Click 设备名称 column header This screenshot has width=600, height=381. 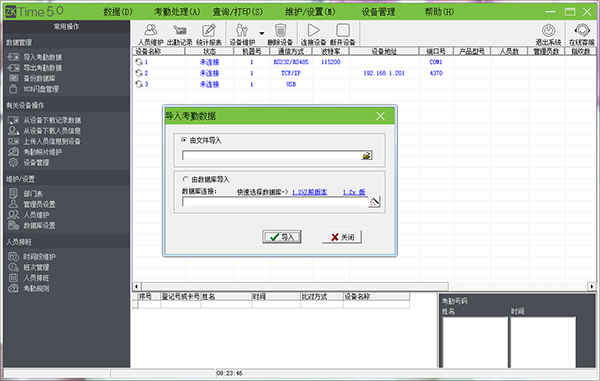(x=159, y=51)
